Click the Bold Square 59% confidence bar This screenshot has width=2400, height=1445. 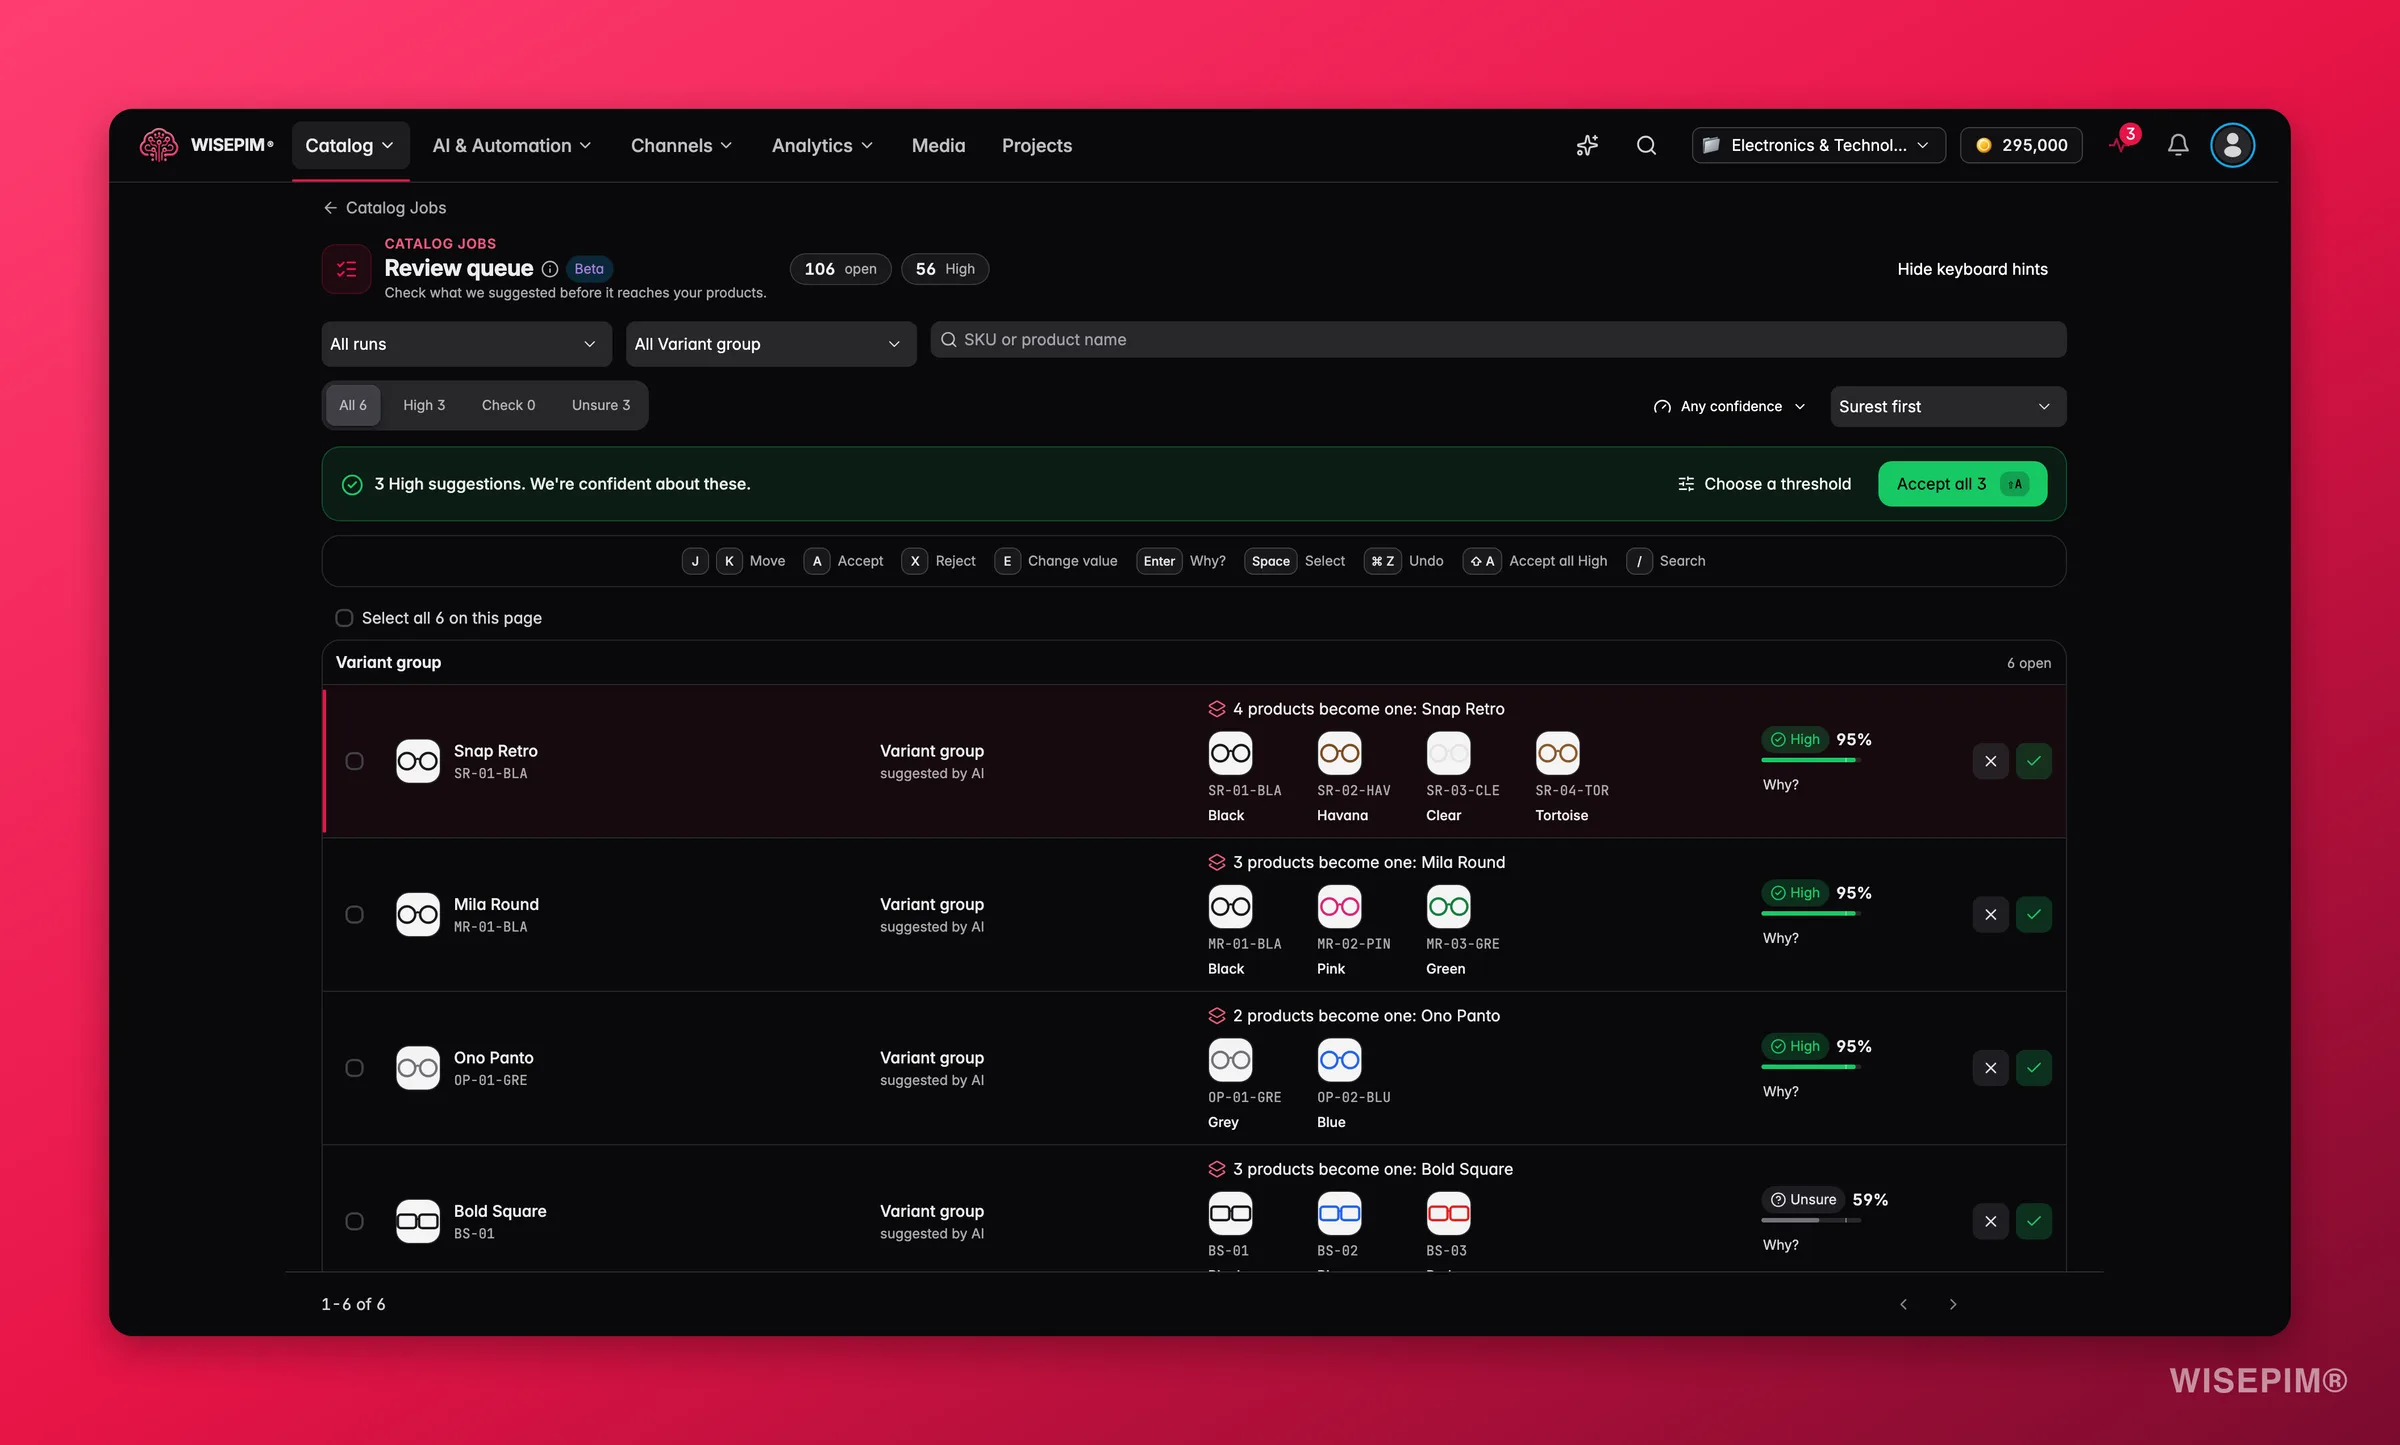coord(1811,1220)
